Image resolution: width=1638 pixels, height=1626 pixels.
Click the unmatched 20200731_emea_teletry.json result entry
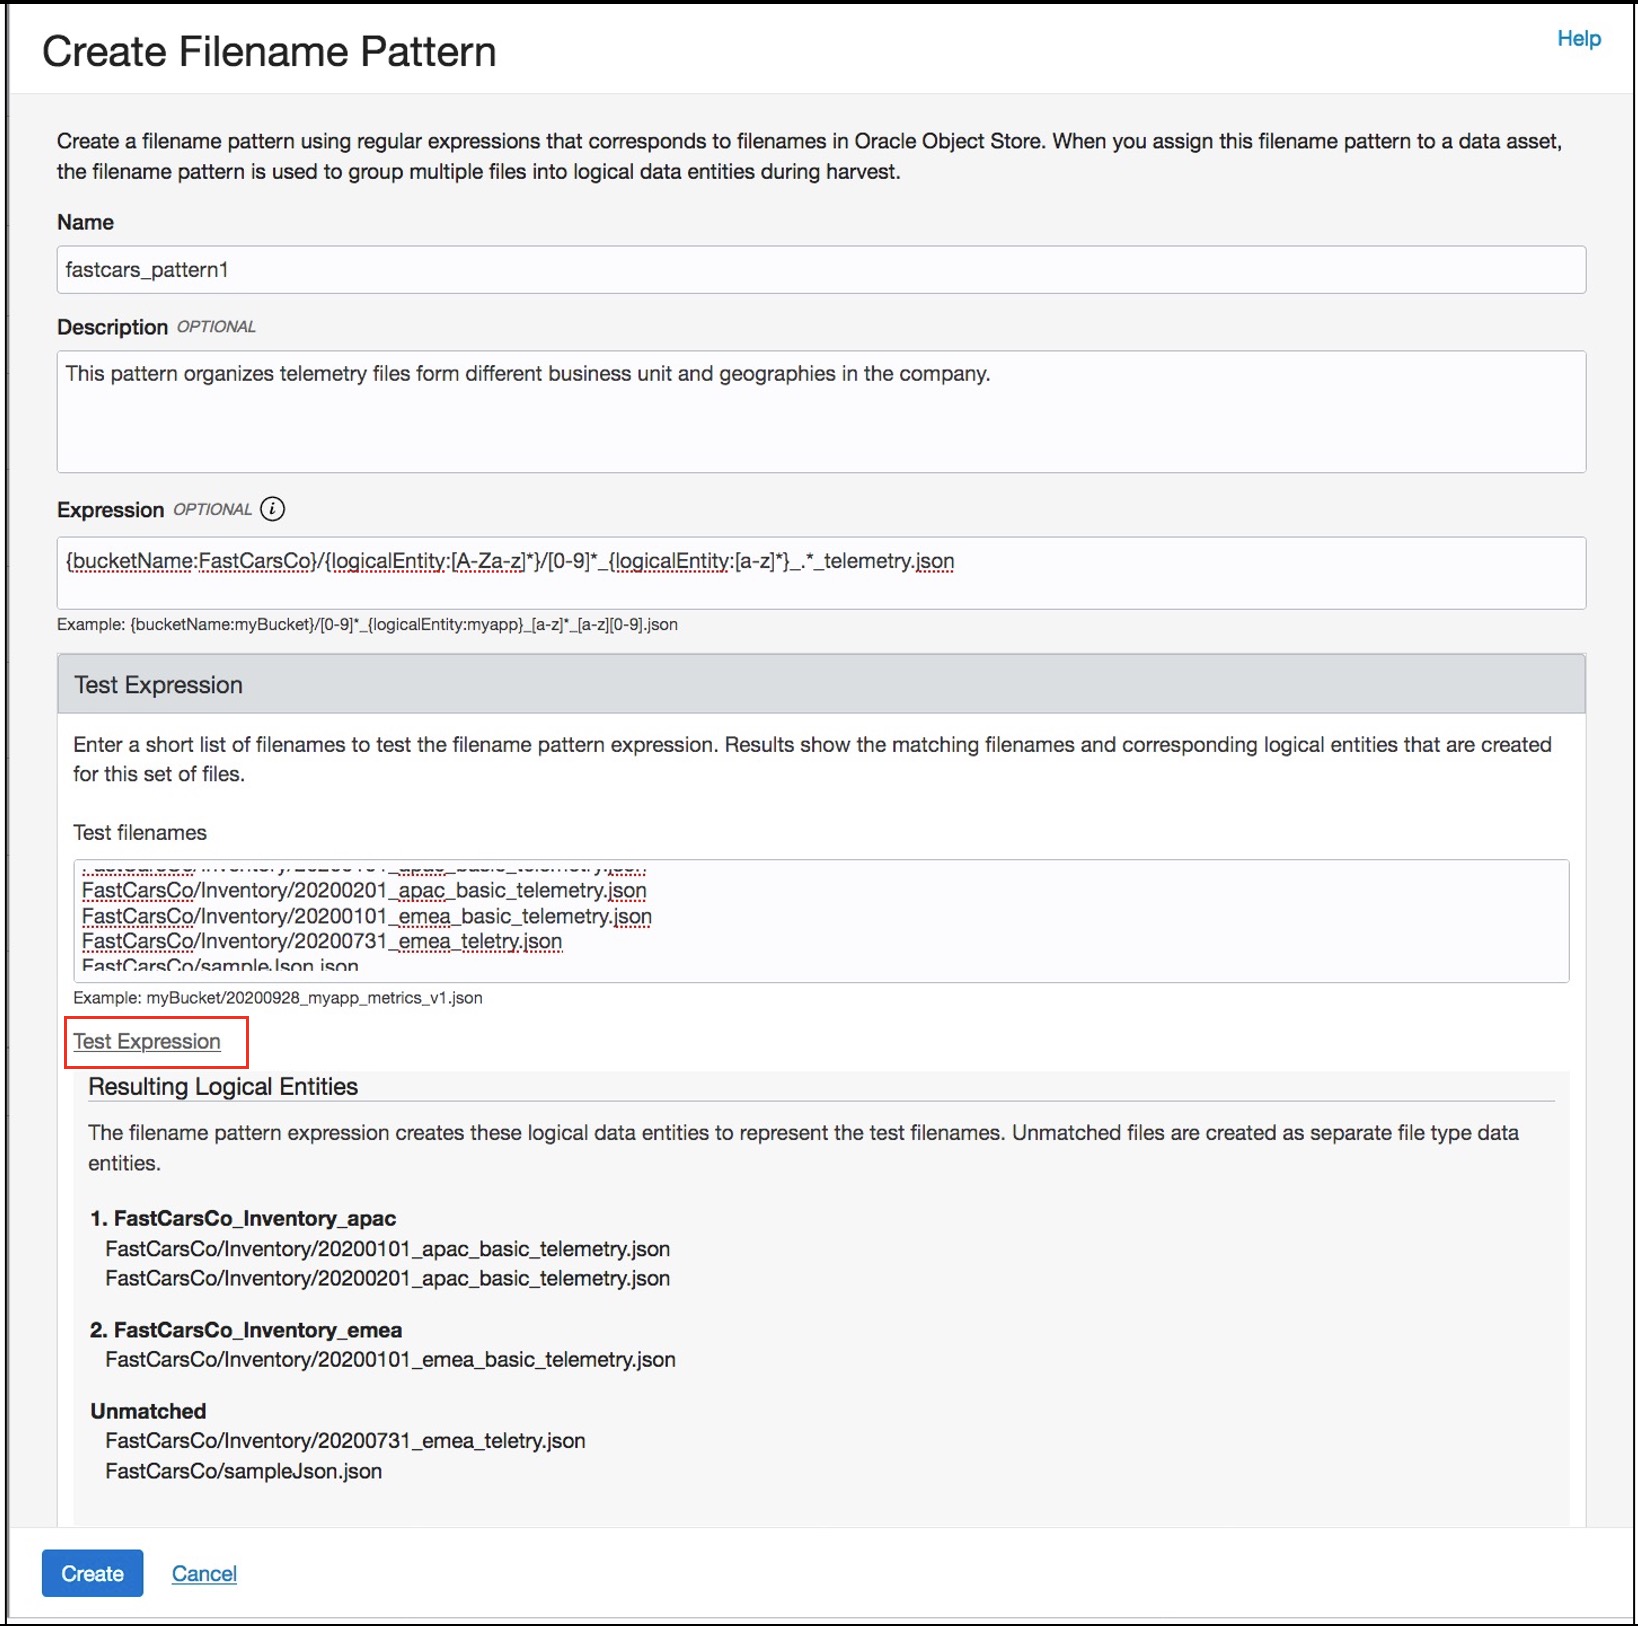345,1441
